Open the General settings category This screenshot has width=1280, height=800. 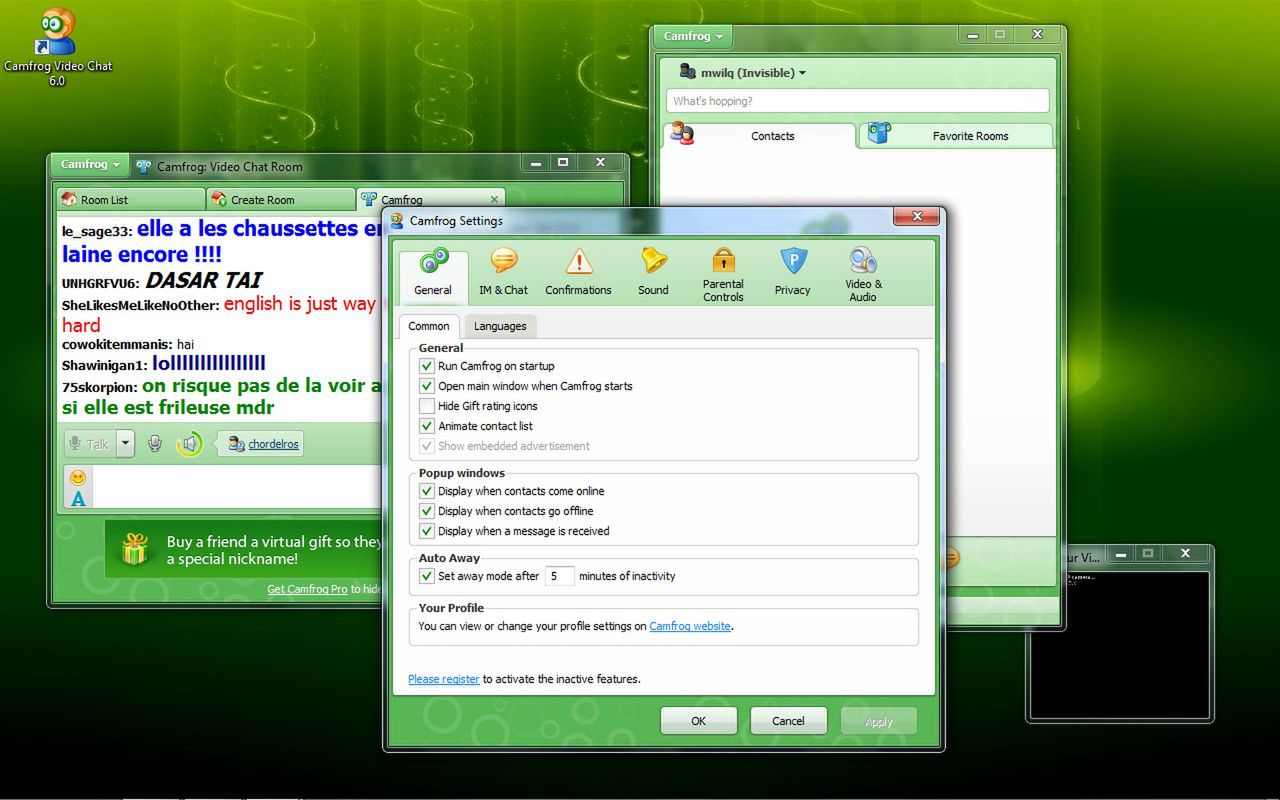[433, 274]
